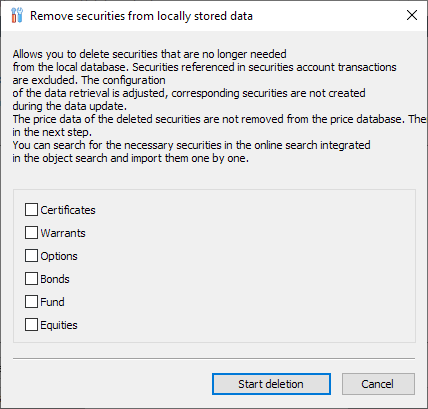Screen dimensions: 428x409
Task: Click the 'in the next step.' description line
Action: 52,132
